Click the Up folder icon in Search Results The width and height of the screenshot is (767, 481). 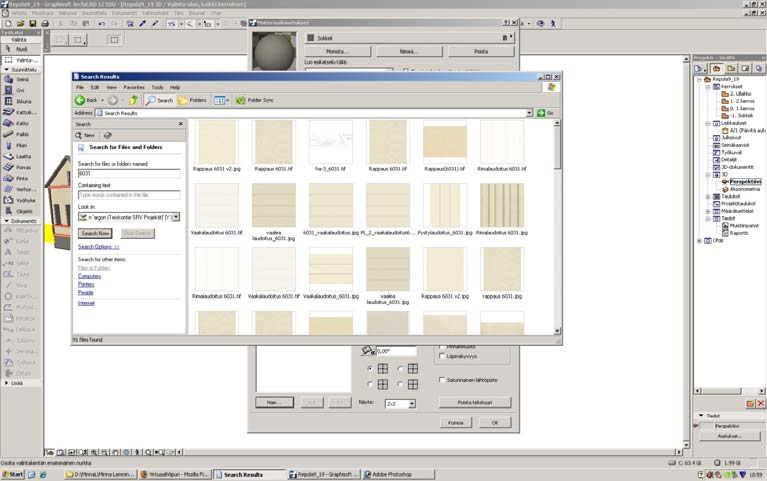click(134, 100)
